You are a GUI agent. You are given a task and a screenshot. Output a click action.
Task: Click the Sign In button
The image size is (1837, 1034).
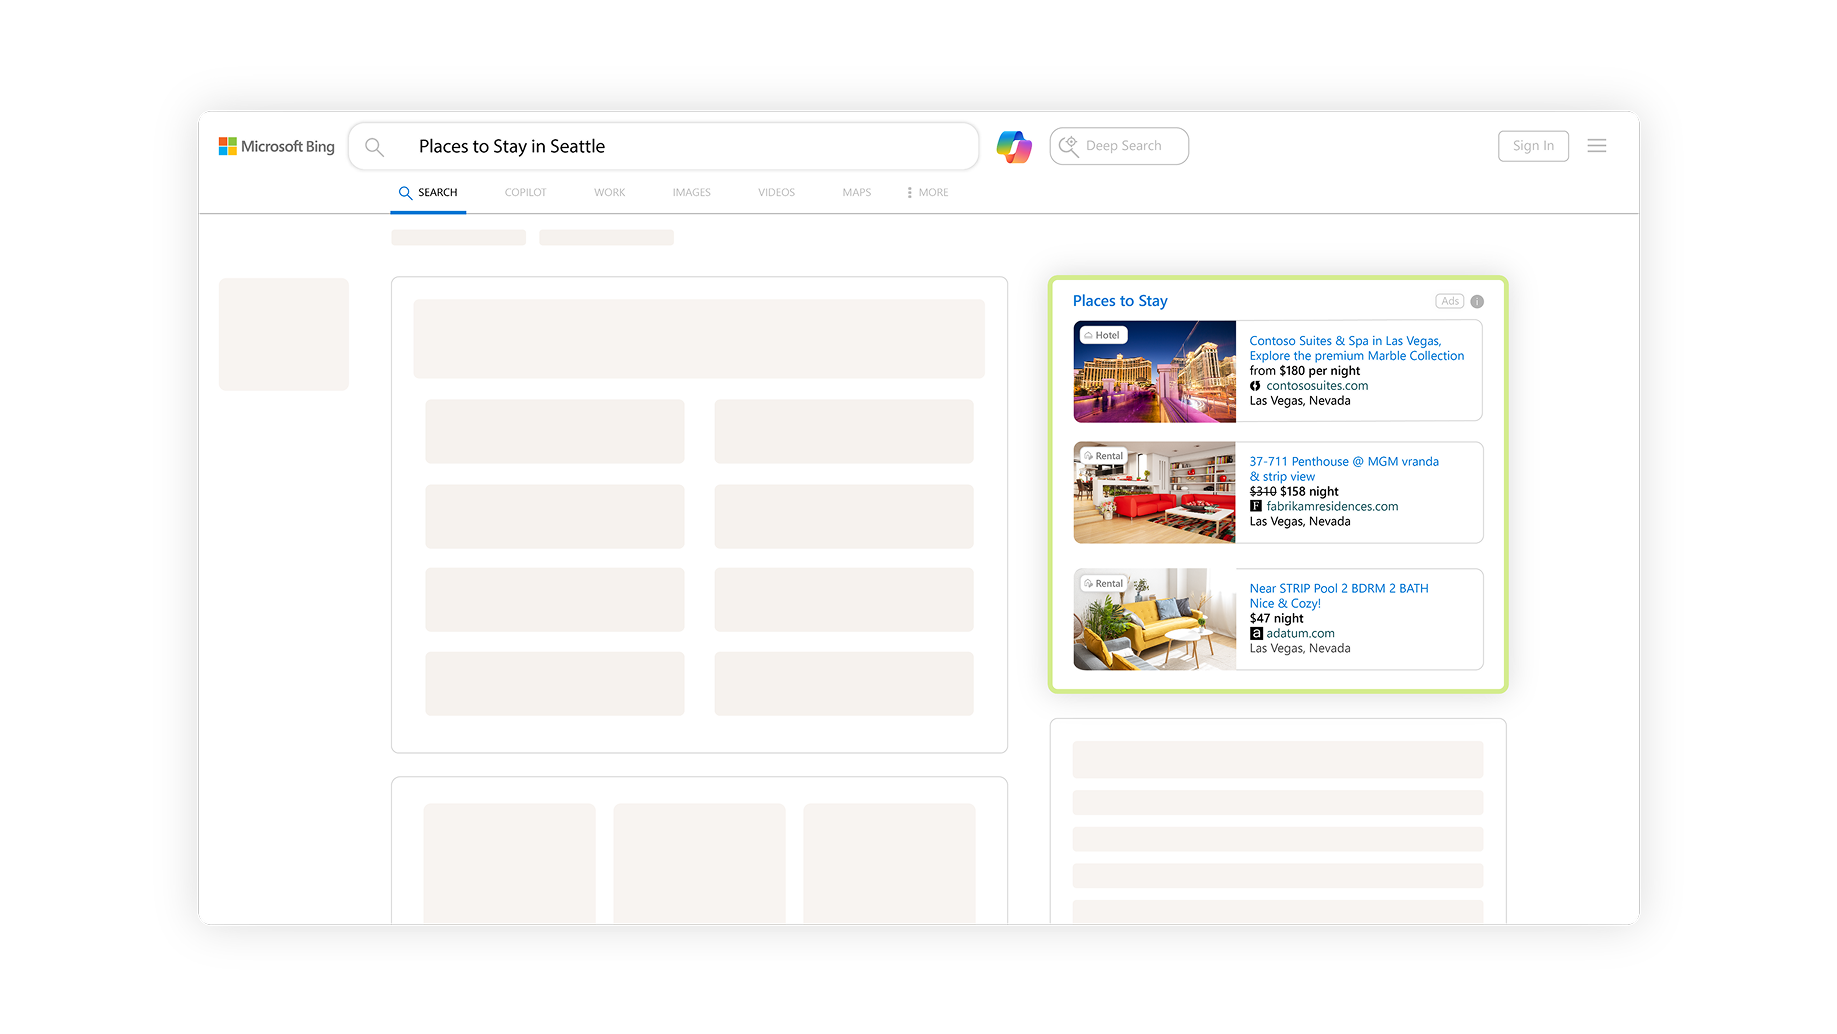(x=1532, y=146)
